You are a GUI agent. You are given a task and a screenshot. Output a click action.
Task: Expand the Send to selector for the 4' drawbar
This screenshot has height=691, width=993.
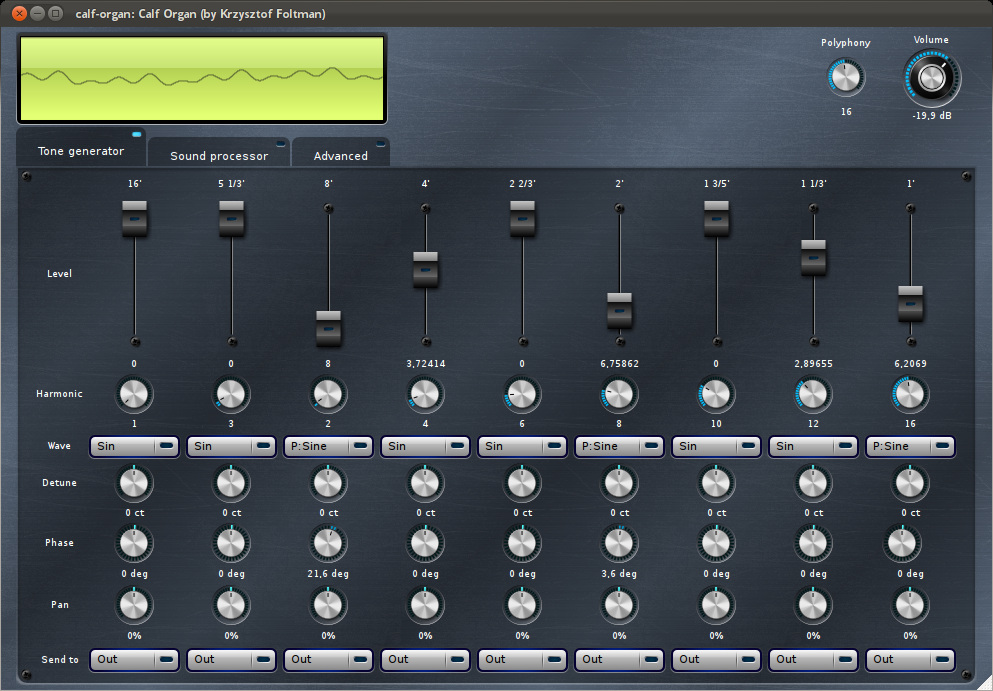coord(426,659)
